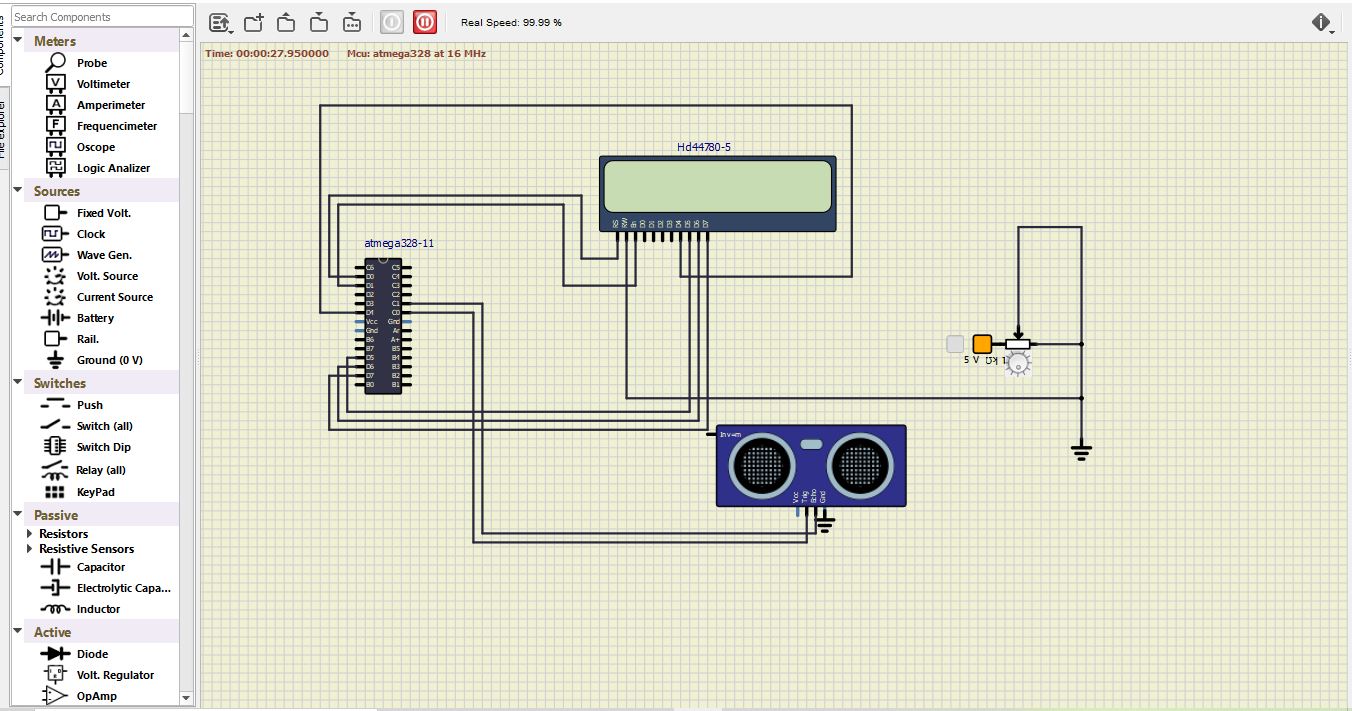The width and height of the screenshot is (1352, 711).
Task: Click the red power-off simulation button
Action: click(424, 21)
